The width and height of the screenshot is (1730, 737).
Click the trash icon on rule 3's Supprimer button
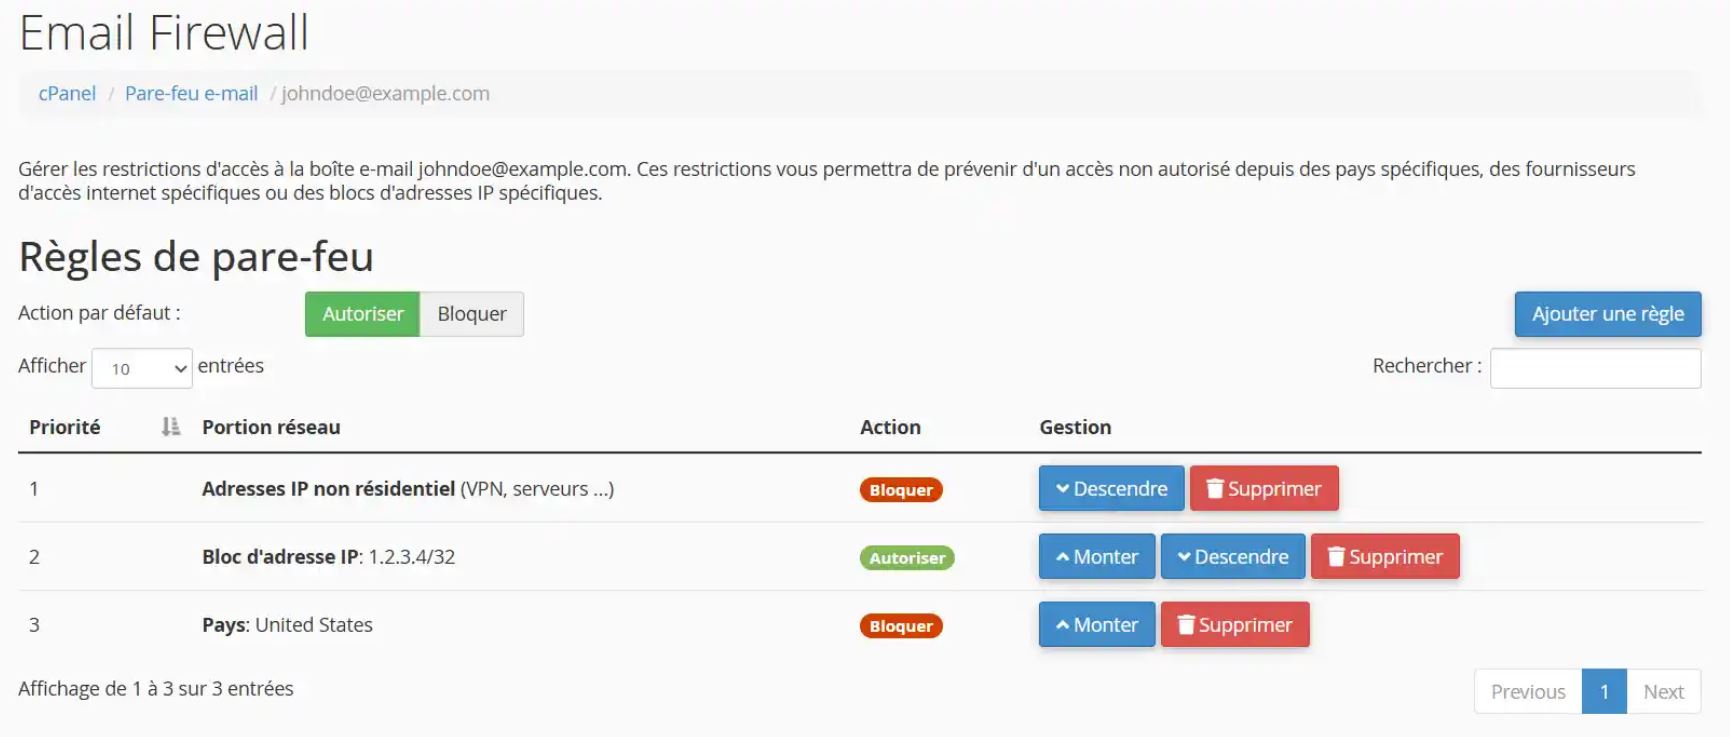coord(1184,625)
